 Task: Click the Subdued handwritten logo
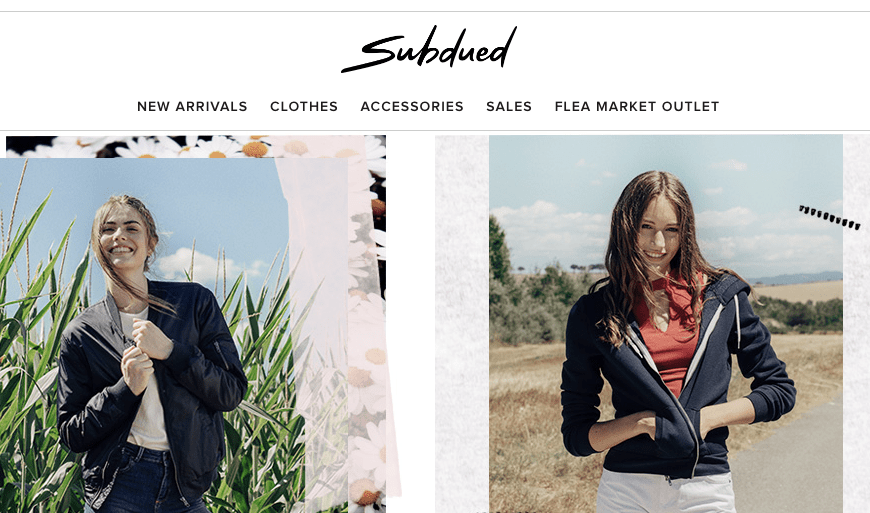click(429, 49)
